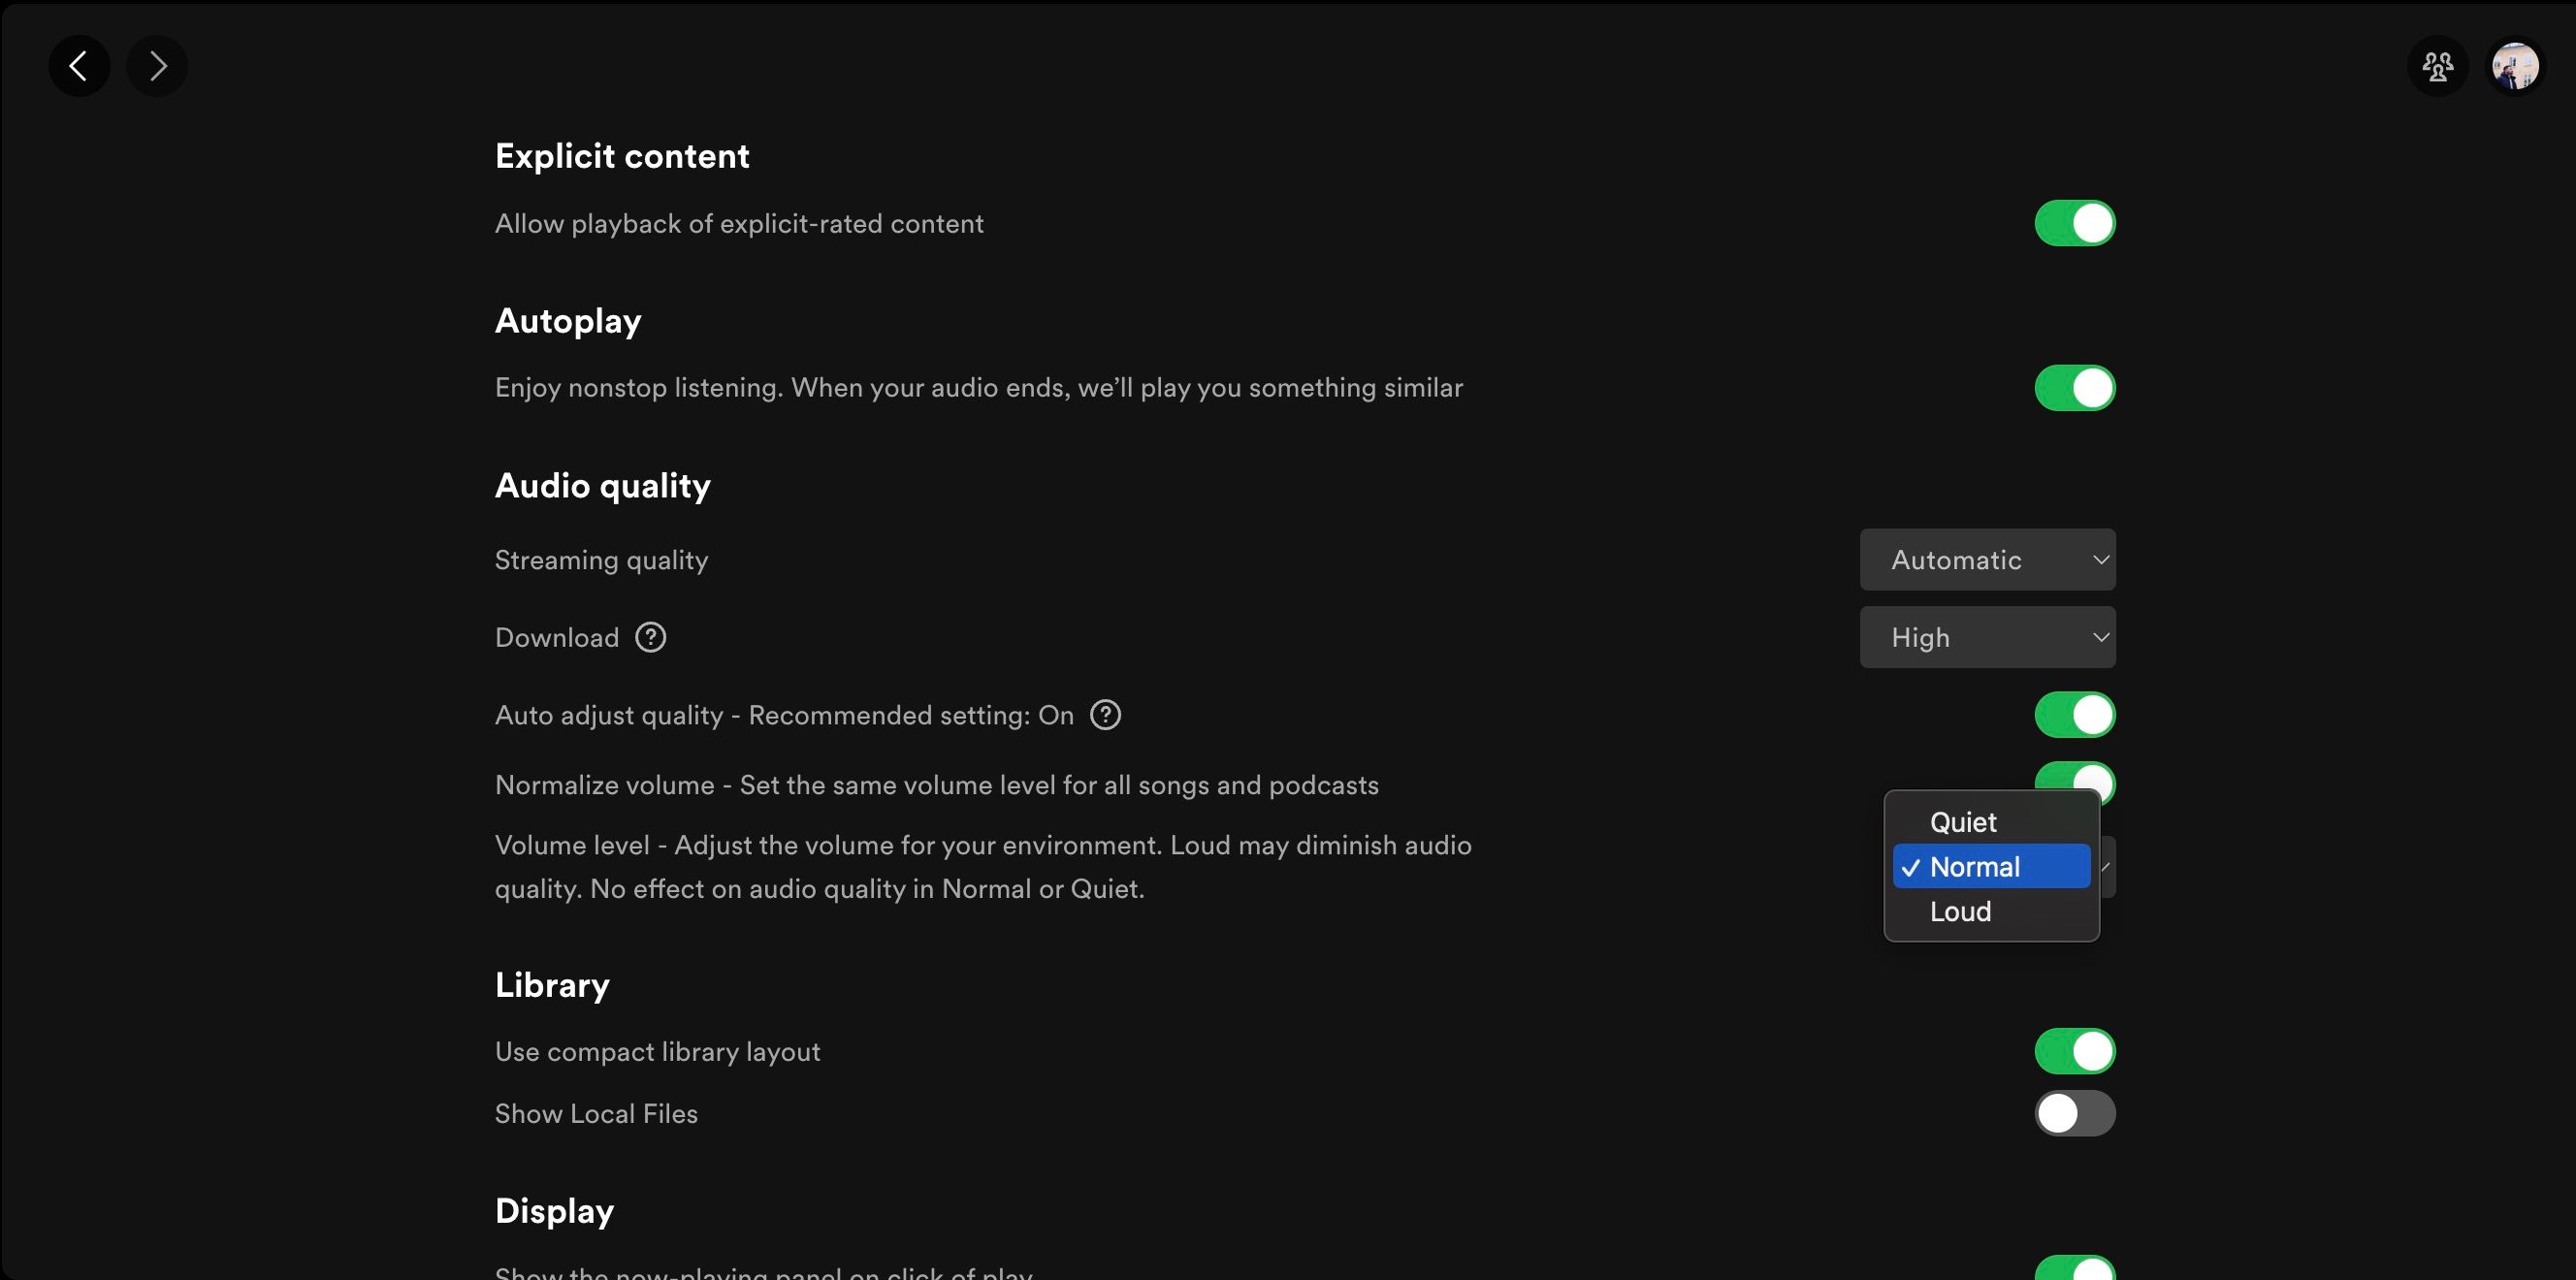Open Download quality High dropdown
The width and height of the screenshot is (2576, 1280).
pyautogui.click(x=1986, y=637)
